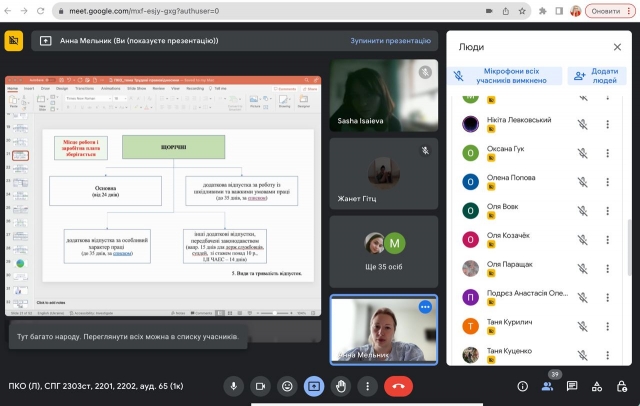Viewport: 640px width, 406px height.
Task: Open options for Оля Вовк
Action: pos(607,211)
